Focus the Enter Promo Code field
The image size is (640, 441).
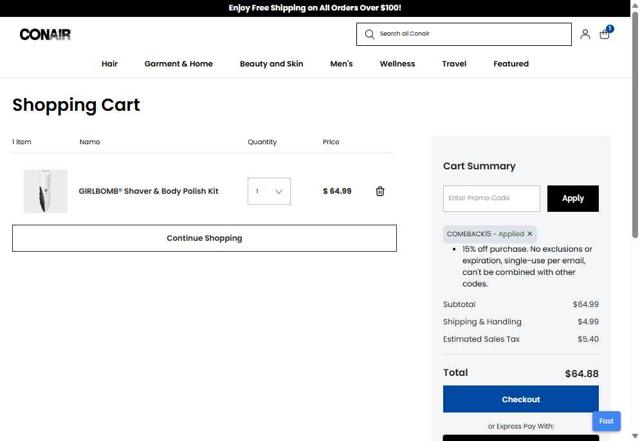pyautogui.click(x=491, y=198)
